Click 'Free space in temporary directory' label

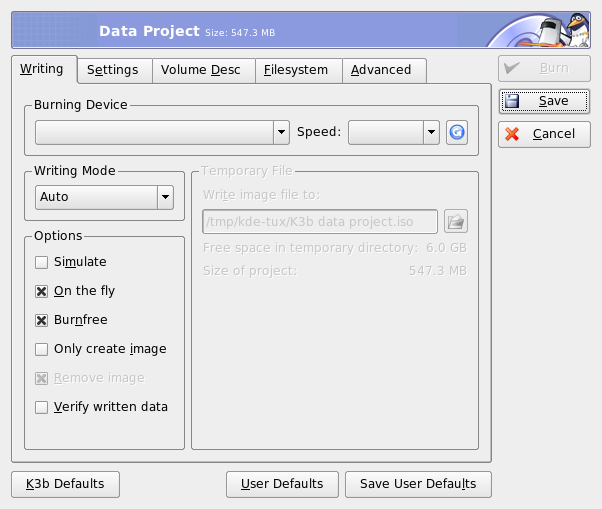click(x=310, y=248)
